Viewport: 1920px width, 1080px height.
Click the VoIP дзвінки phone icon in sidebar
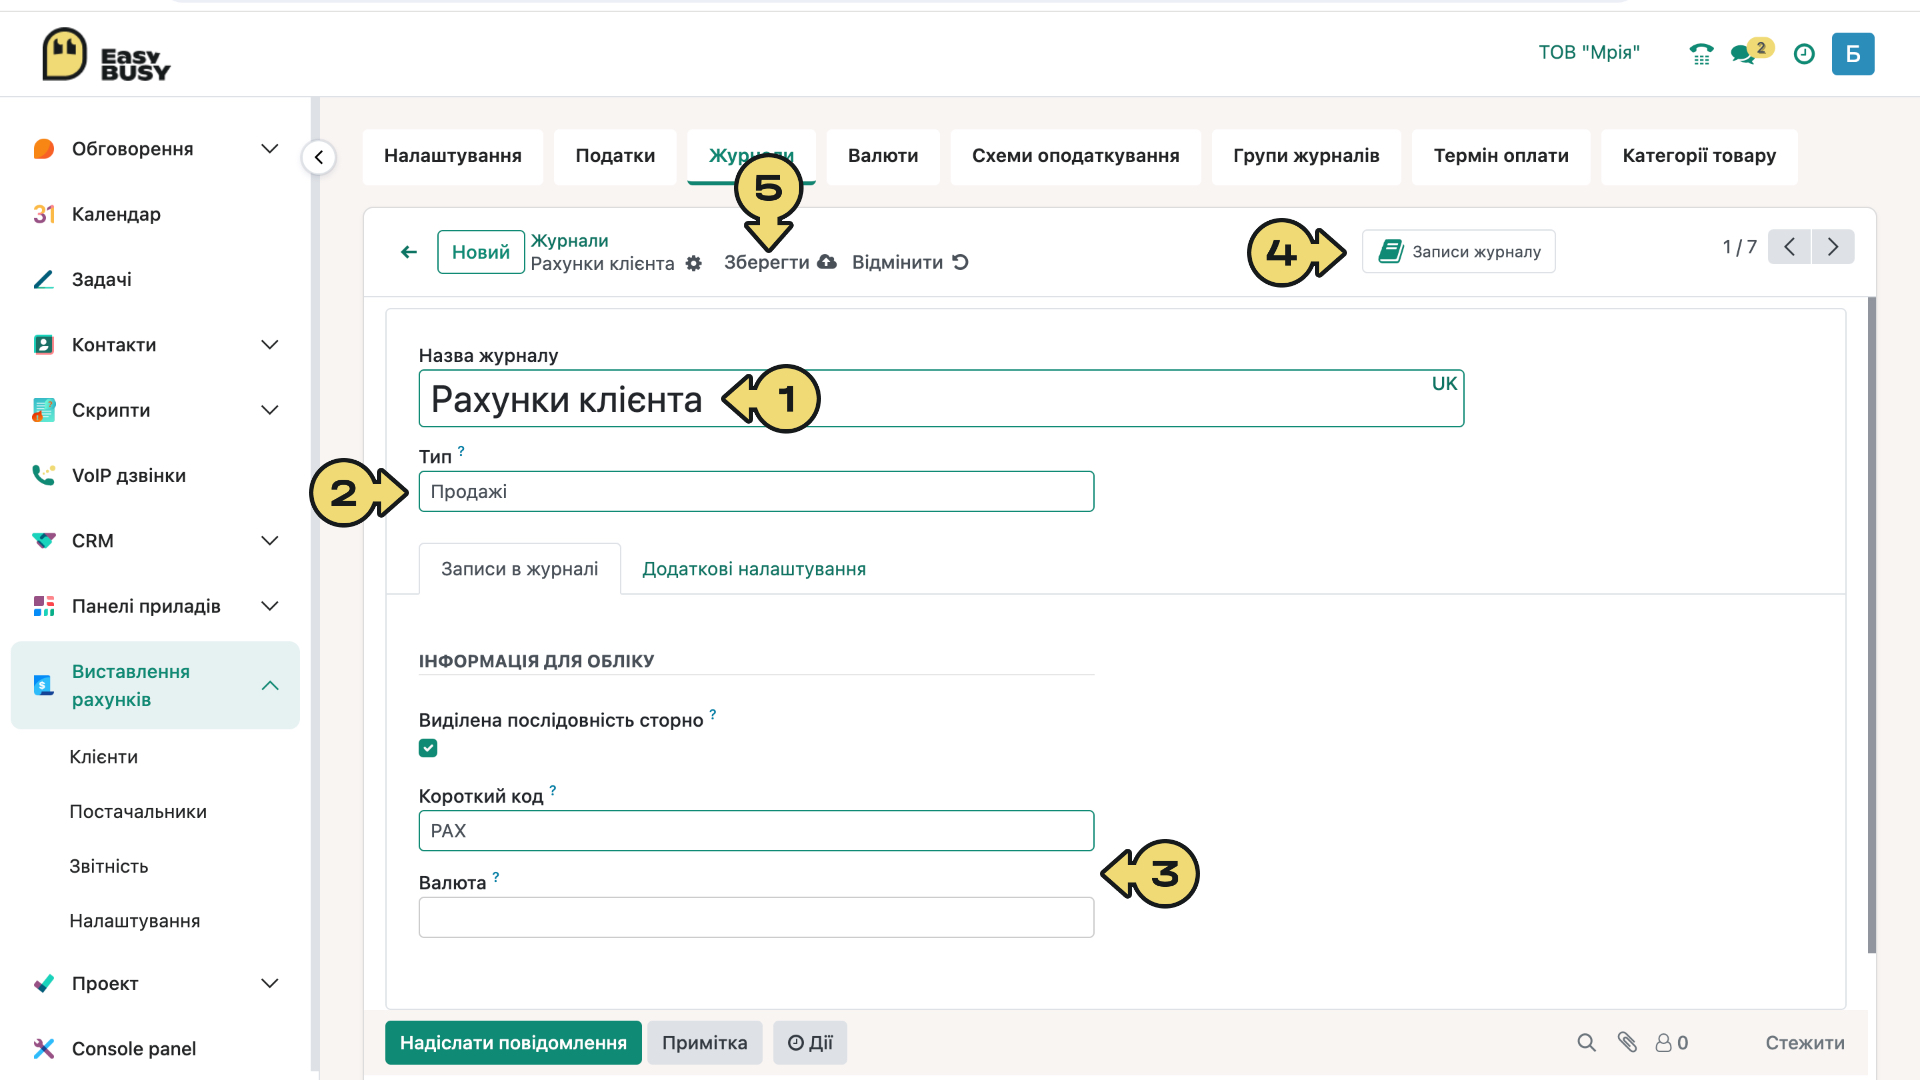point(43,475)
